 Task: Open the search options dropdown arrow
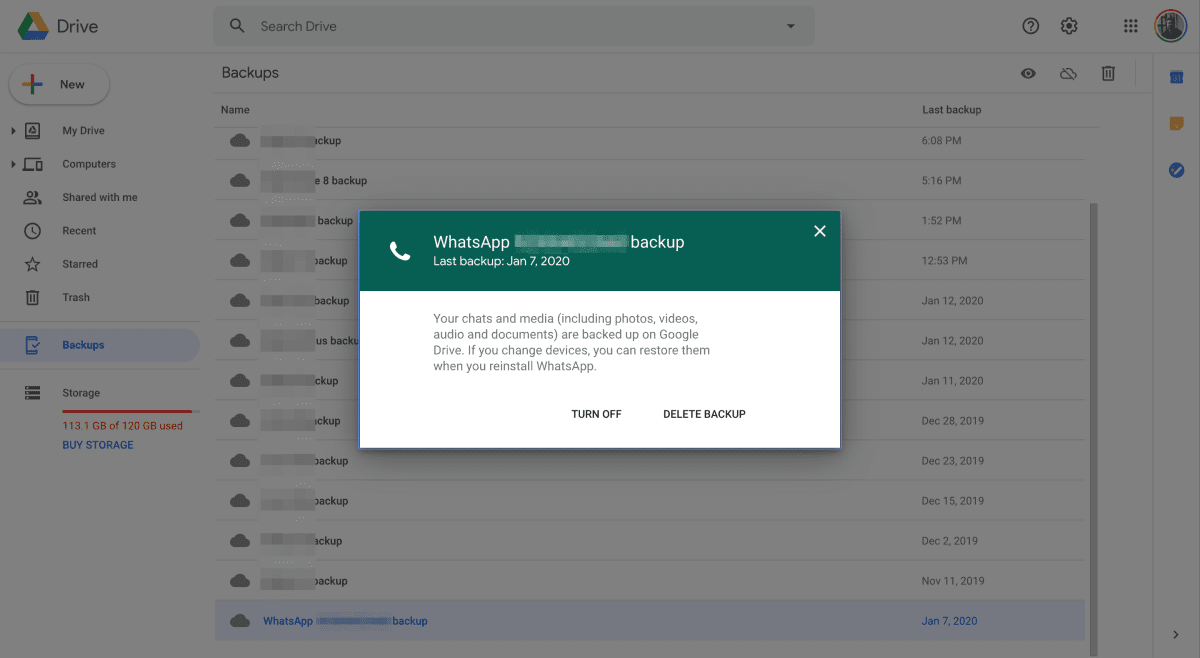pyautogui.click(x=790, y=25)
